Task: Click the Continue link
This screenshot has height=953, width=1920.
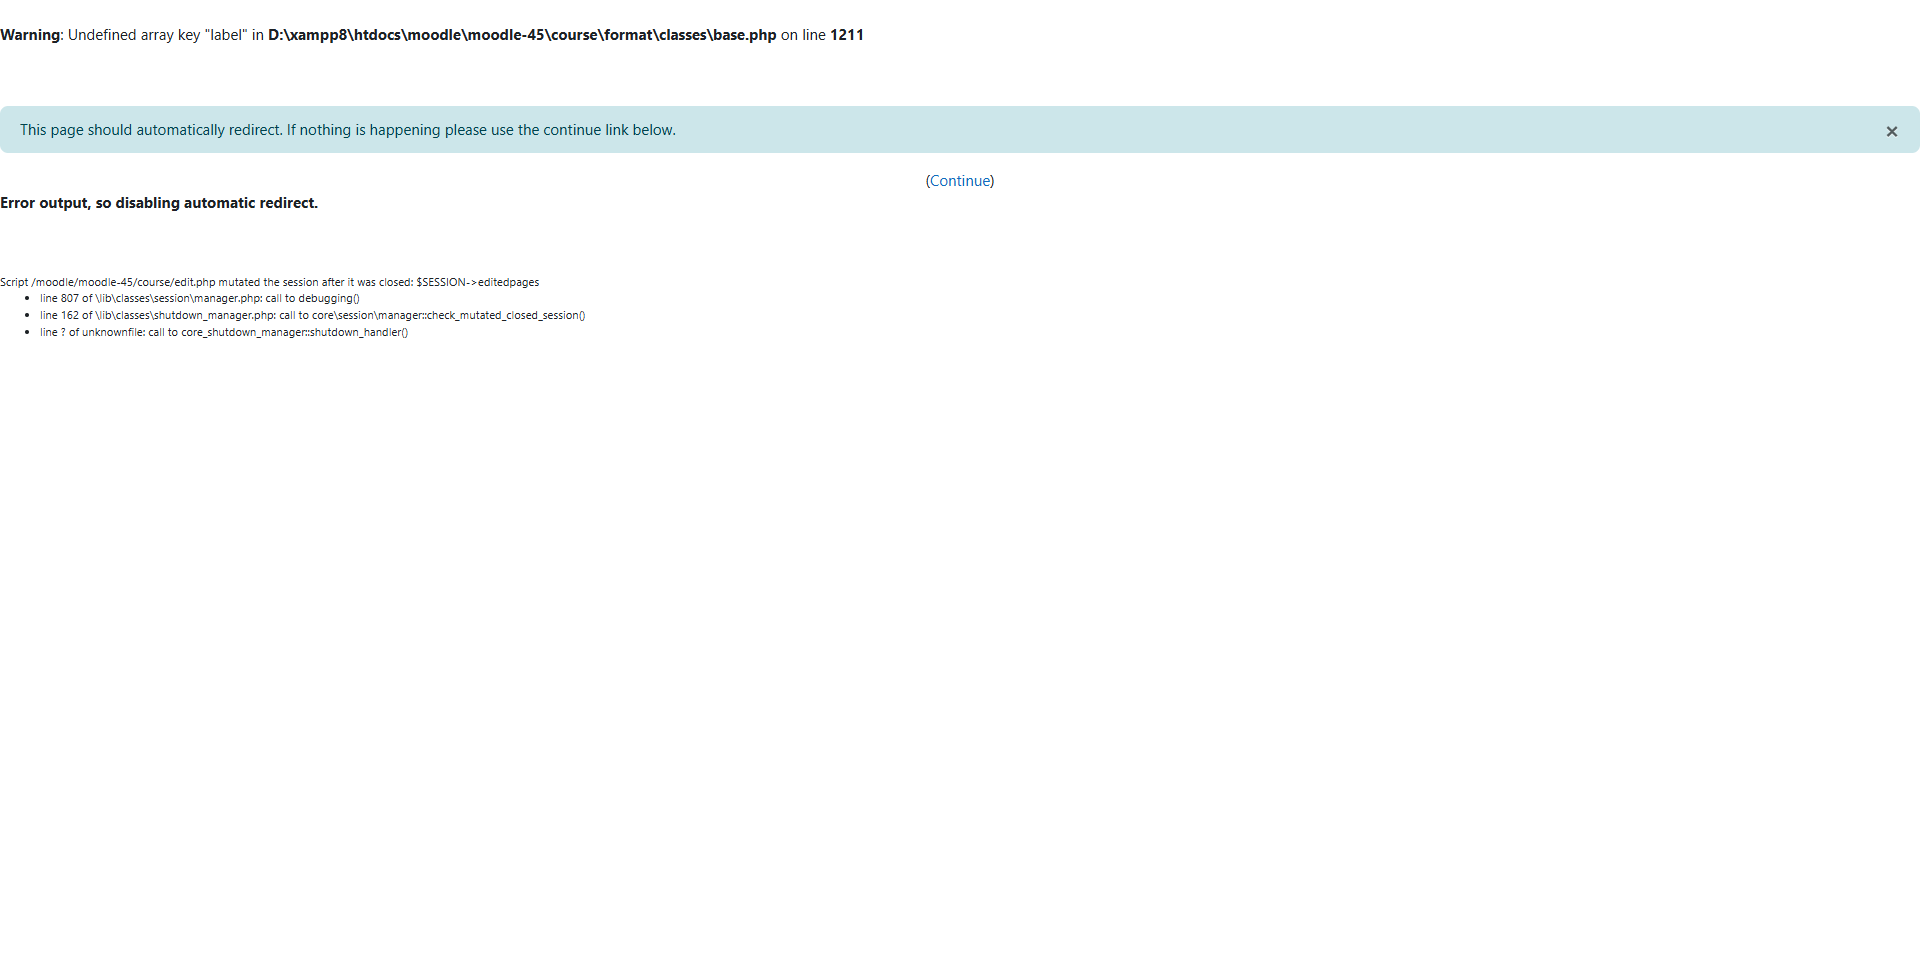Action: point(960,181)
